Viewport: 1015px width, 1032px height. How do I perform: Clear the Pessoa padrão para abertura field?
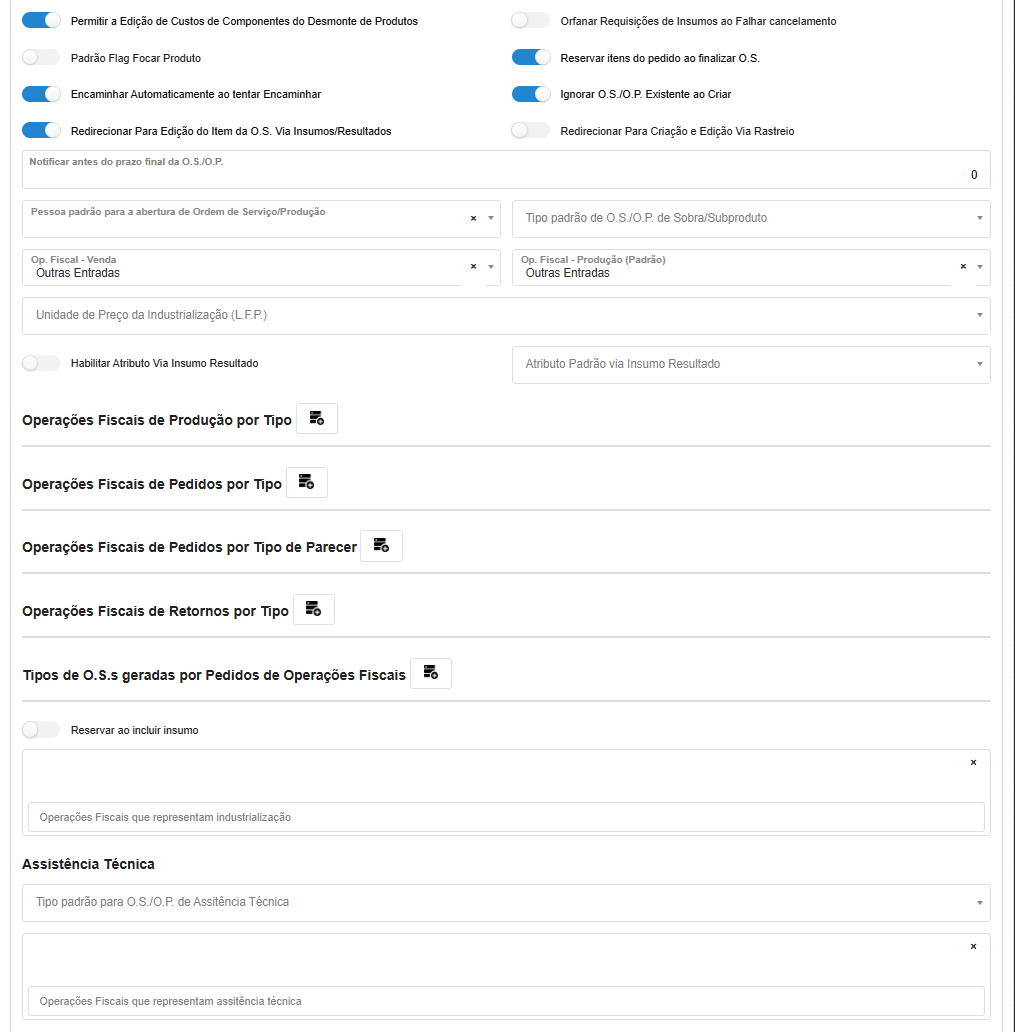(x=473, y=218)
